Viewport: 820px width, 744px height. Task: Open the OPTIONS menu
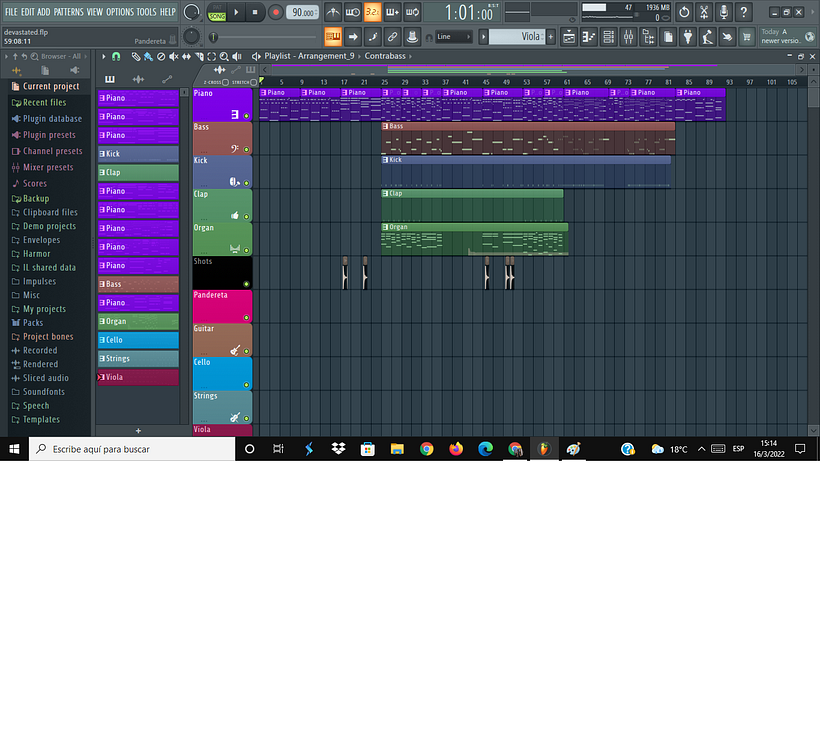point(120,12)
